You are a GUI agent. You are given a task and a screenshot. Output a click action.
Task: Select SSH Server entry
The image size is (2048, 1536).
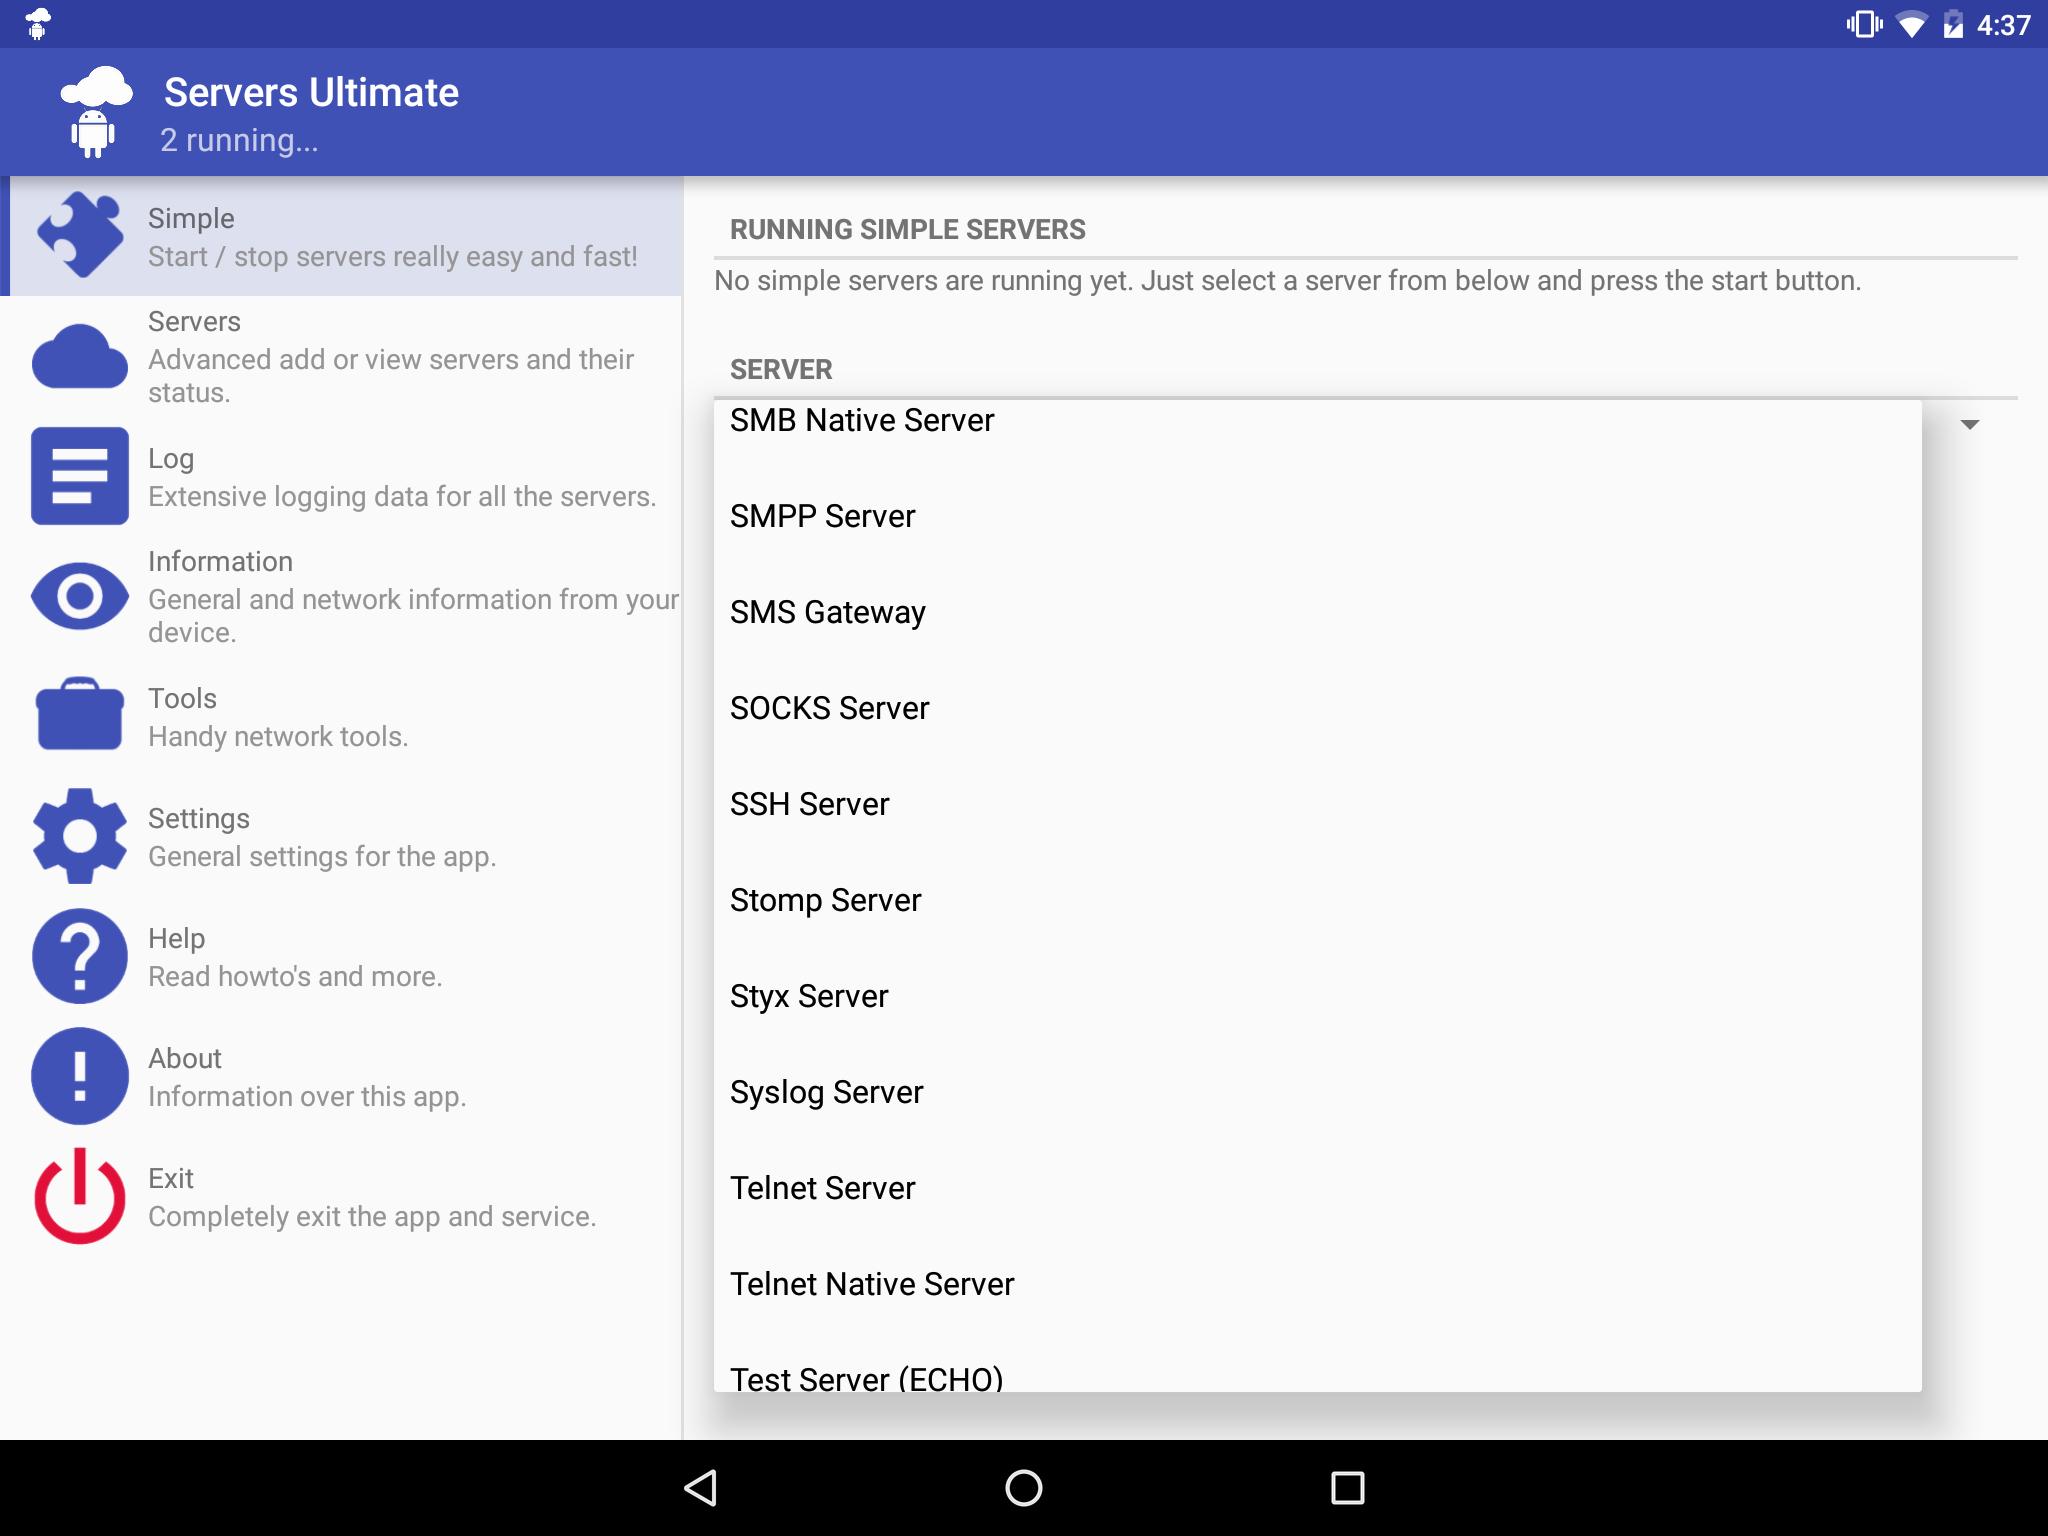(x=1317, y=804)
